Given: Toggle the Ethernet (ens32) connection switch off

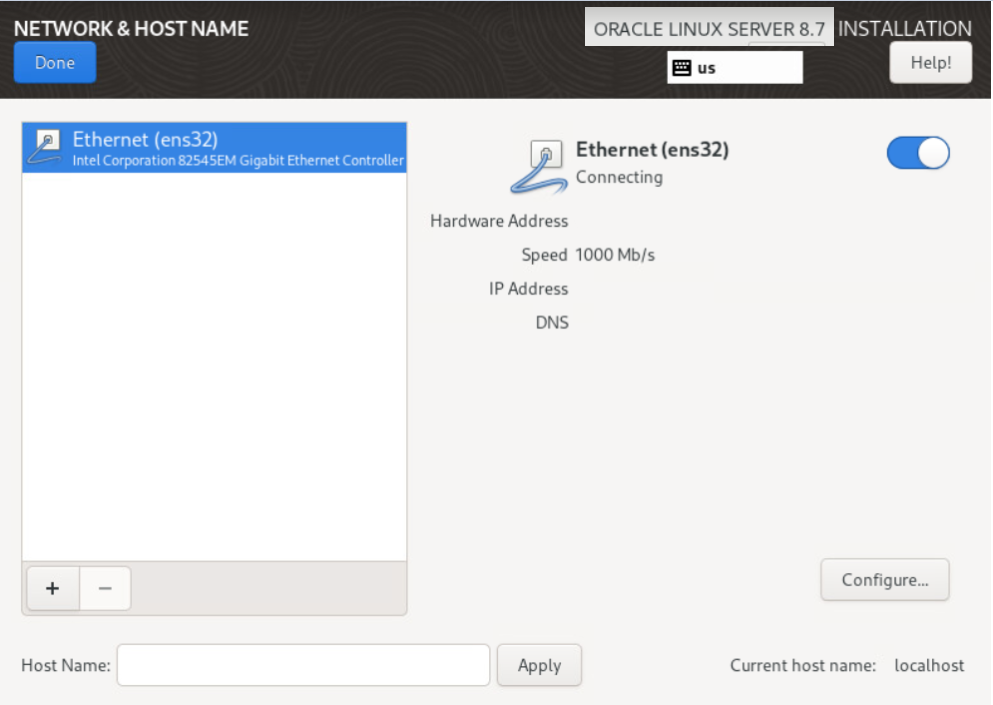Looking at the screenshot, I should tap(917, 153).
